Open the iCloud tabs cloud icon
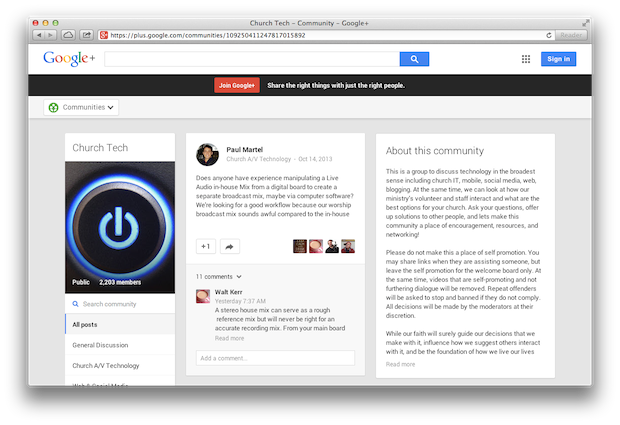 point(68,35)
